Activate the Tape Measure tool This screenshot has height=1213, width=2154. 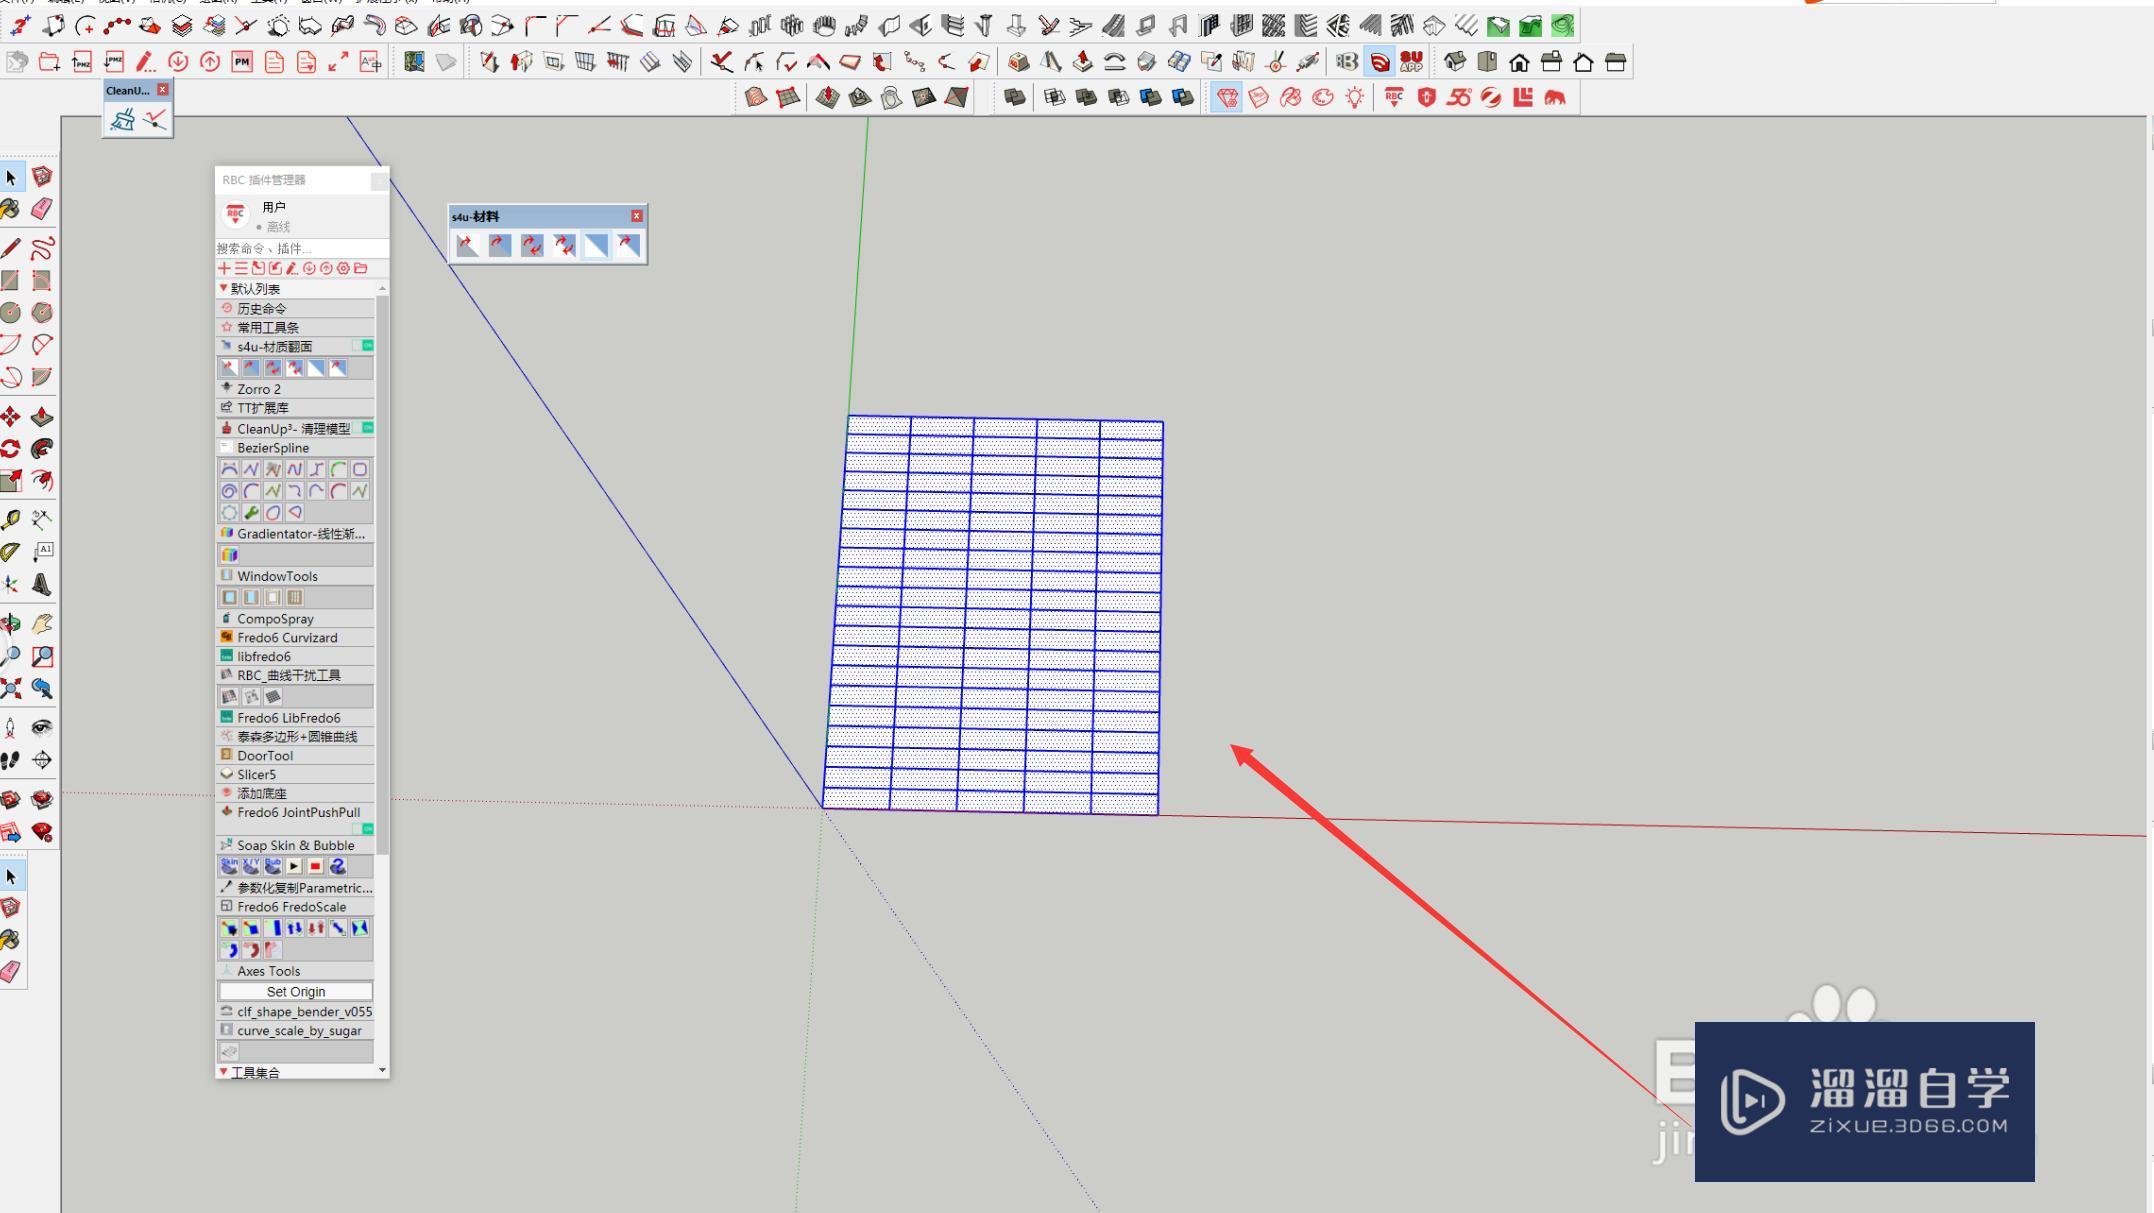coord(11,520)
